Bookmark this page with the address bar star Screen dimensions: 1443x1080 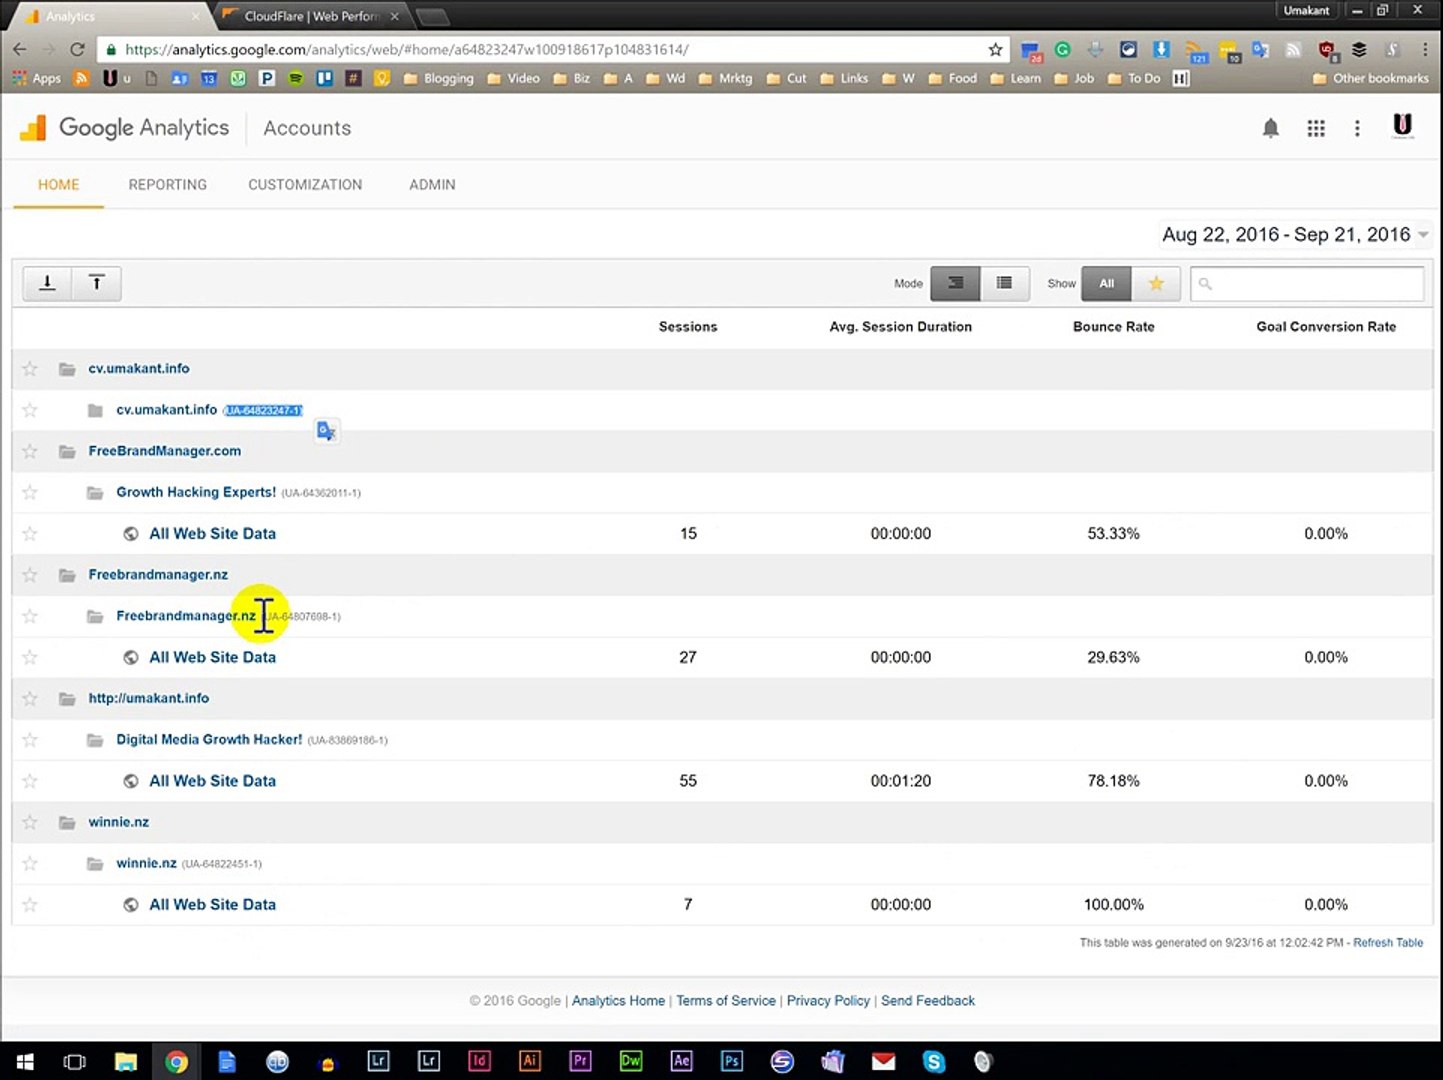[x=995, y=49]
